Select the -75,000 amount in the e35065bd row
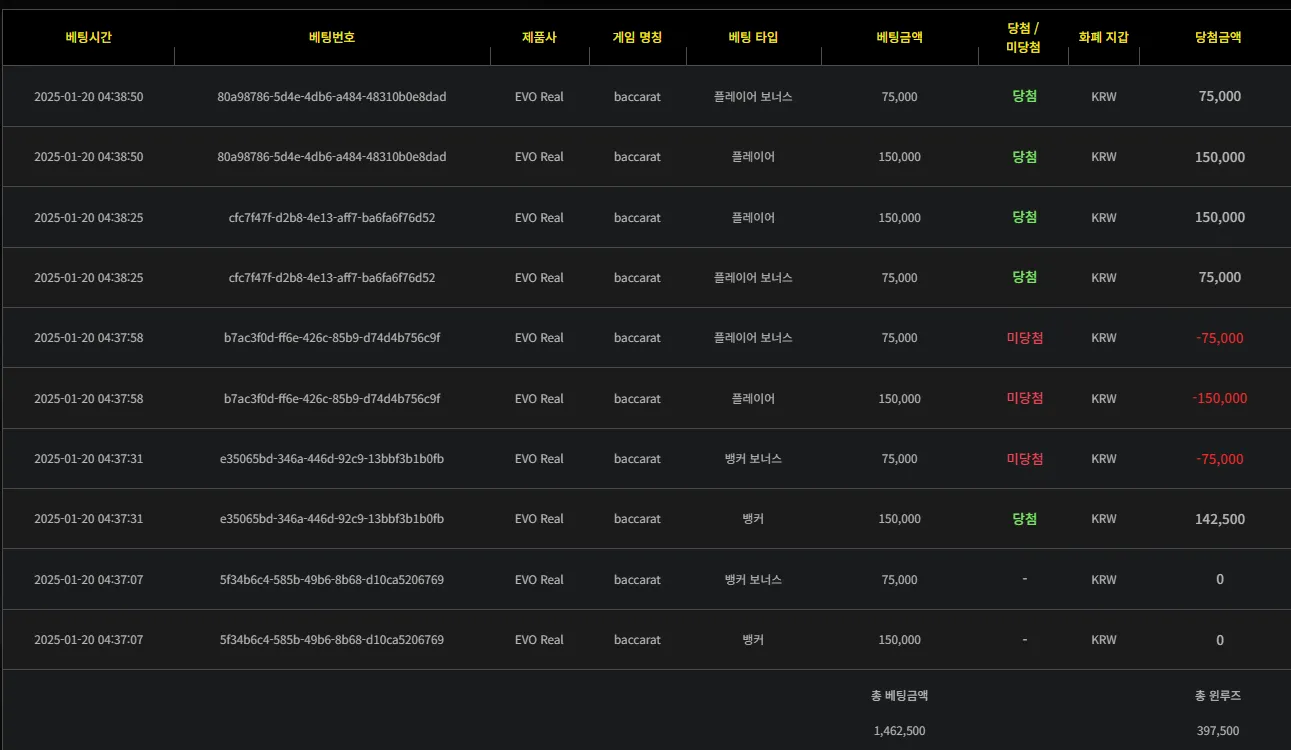This screenshot has width=1291, height=750. coord(1220,459)
